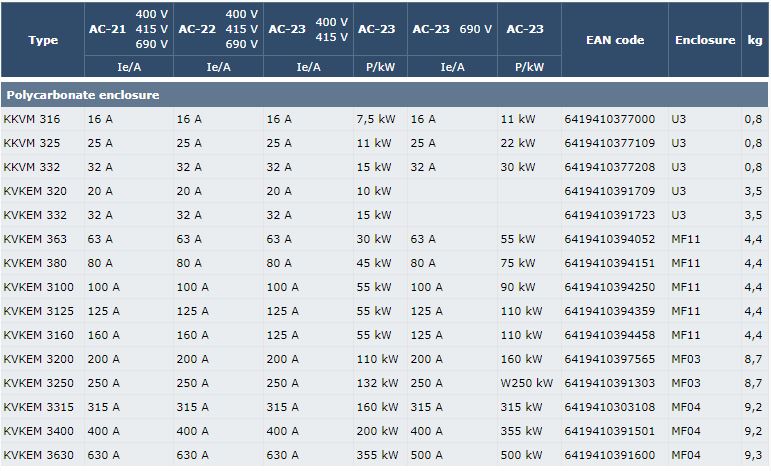The width and height of the screenshot is (771, 471).
Task: Select the 500 A current value
Action: pyautogui.click(x=426, y=455)
